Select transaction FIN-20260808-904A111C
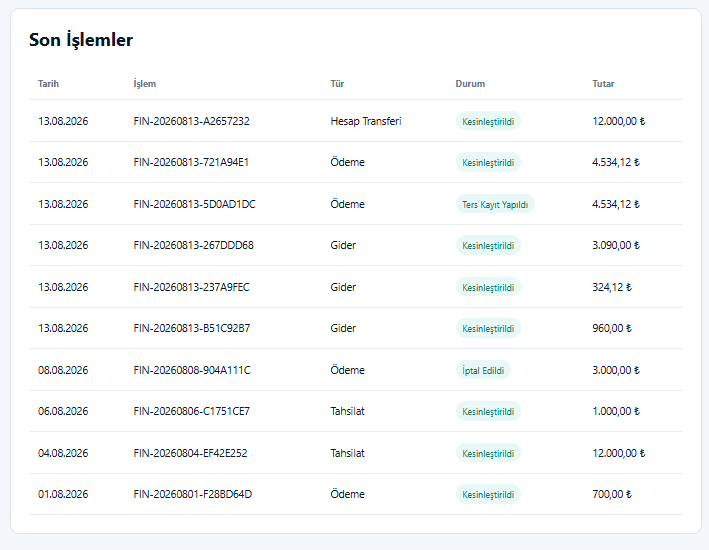This screenshot has height=550, width=709. click(x=192, y=370)
